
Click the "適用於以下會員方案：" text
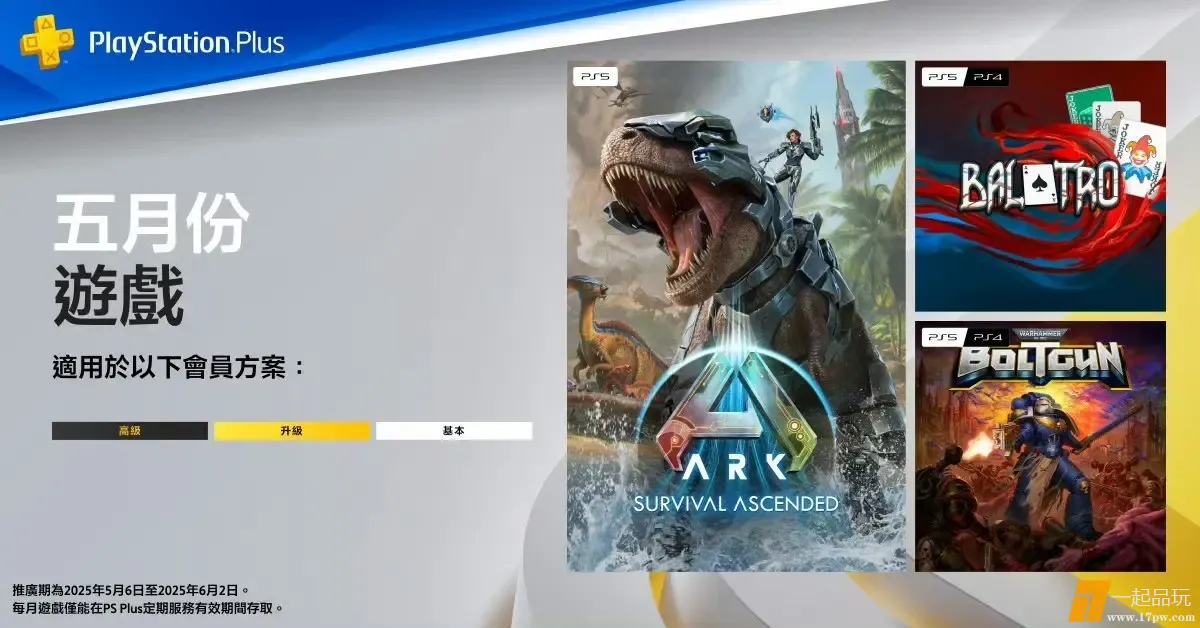(x=178, y=366)
